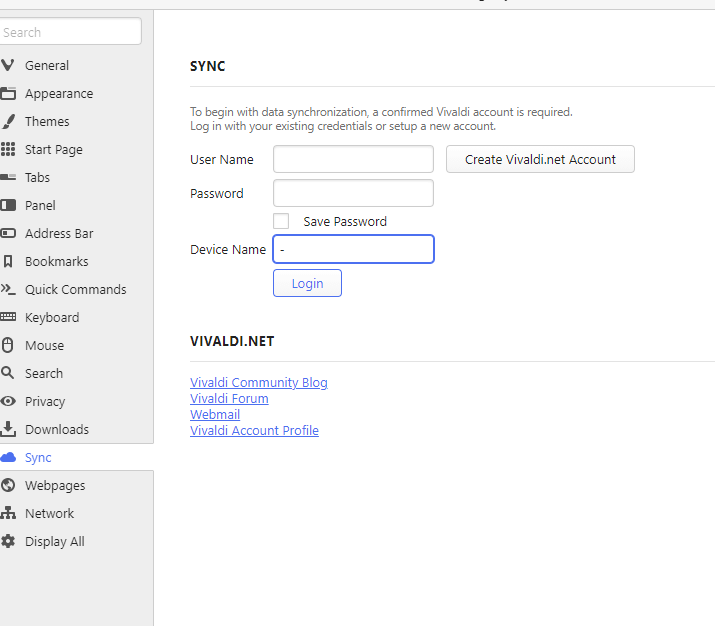Click the Privacy eye icon
Screen dimensions: 715x626
(x=8, y=401)
